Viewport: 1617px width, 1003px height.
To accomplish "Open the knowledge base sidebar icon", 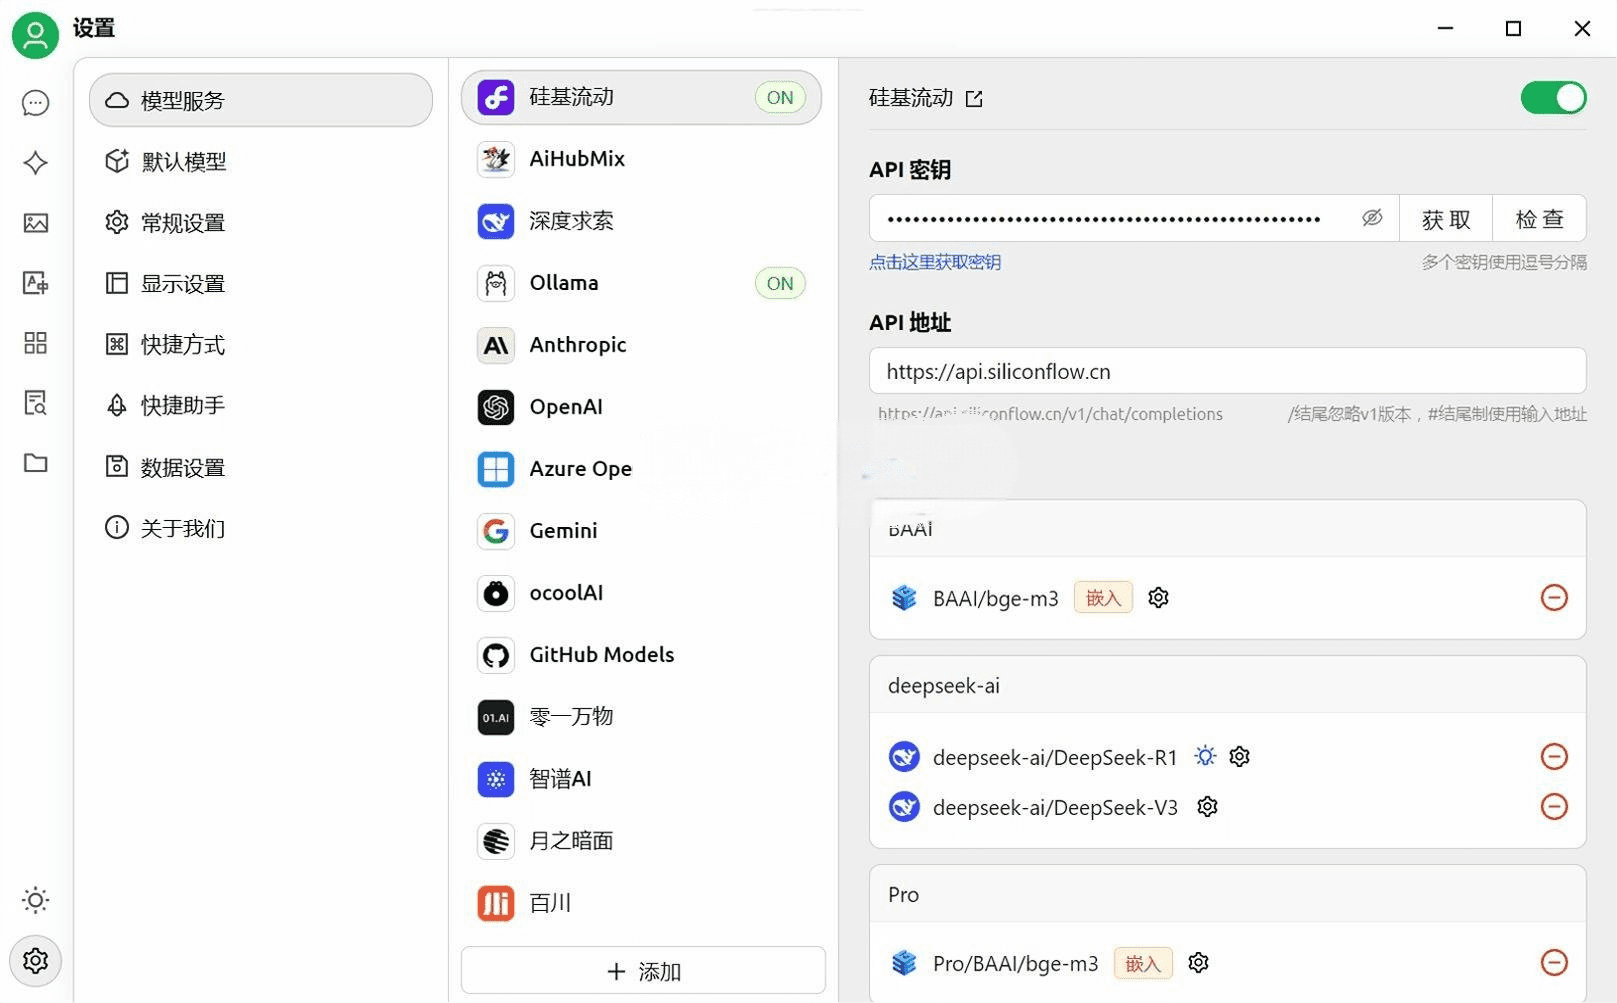I will (x=35, y=403).
